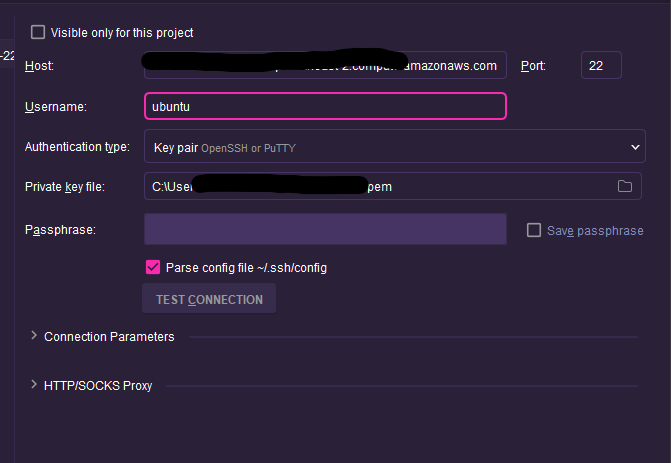Click into the Username field with ubuntu
This screenshot has width=671, height=463.
325,106
